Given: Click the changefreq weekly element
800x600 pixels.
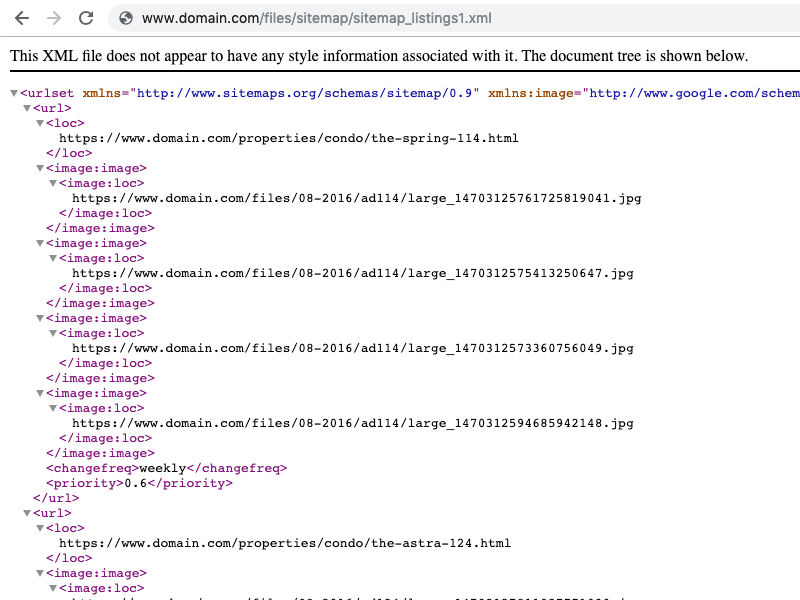Looking at the screenshot, I should click(x=166, y=468).
